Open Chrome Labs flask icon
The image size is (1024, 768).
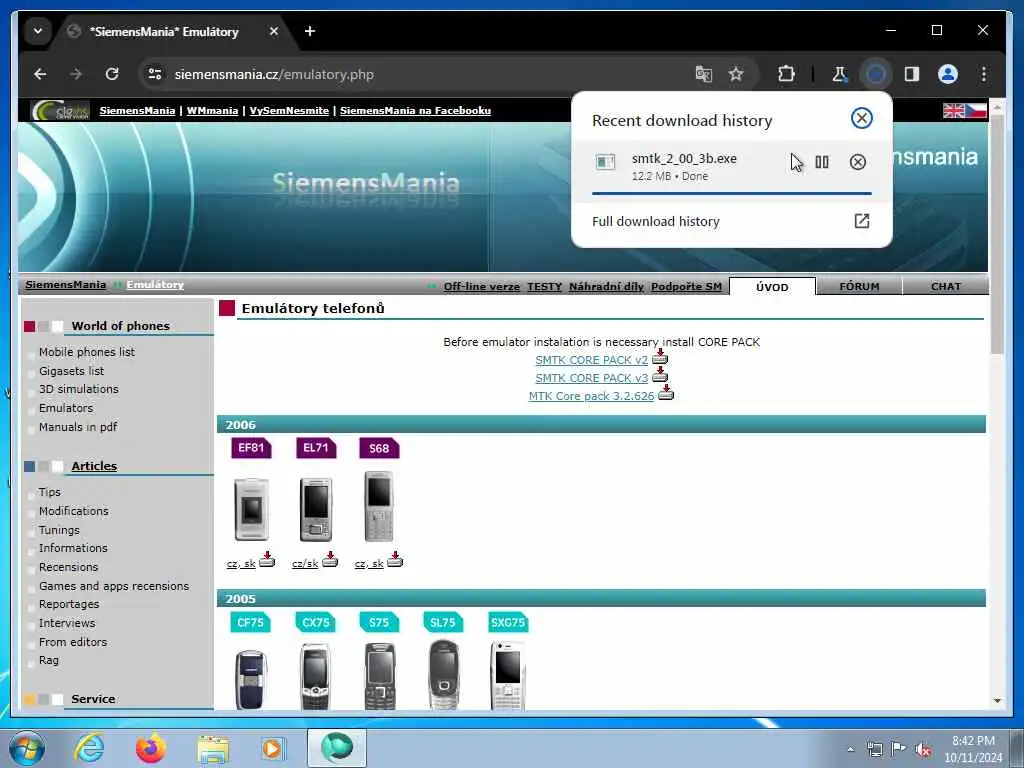(x=840, y=74)
